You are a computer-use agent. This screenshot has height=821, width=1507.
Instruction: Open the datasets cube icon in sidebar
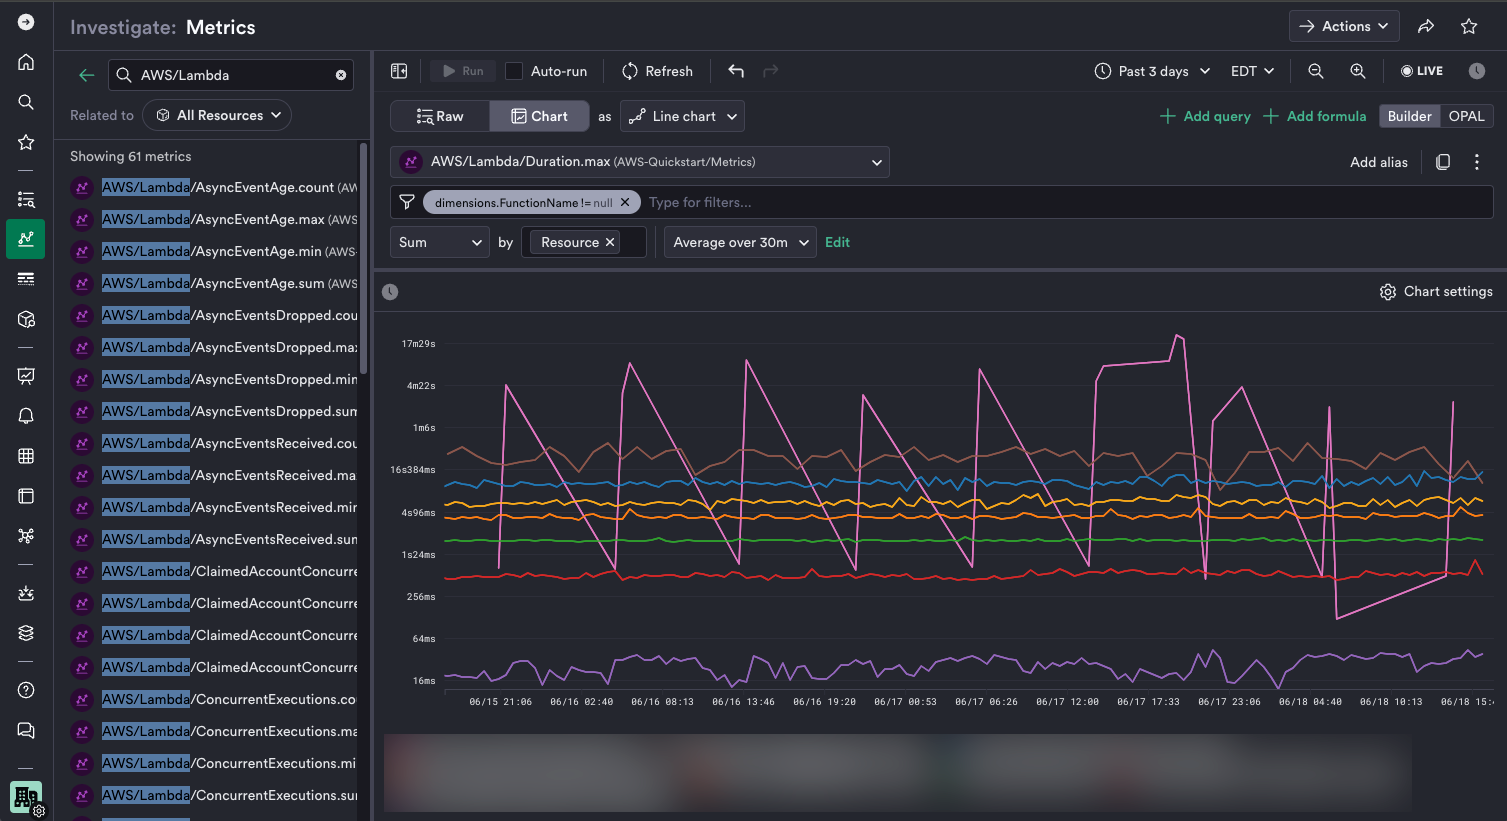point(26,319)
